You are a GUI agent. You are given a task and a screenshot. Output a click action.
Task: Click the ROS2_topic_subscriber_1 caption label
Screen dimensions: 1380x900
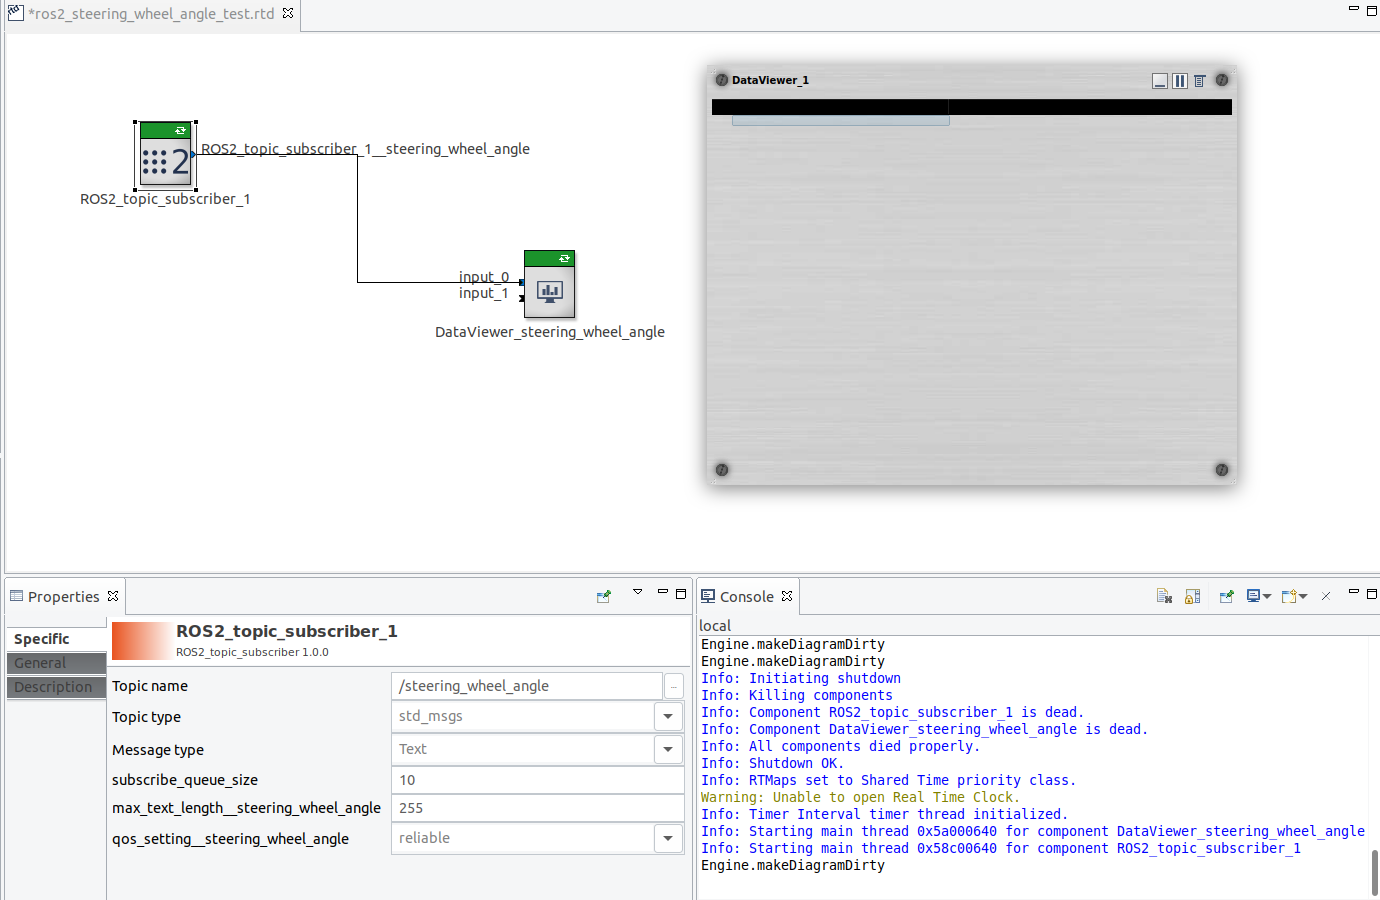(x=165, y=199)
